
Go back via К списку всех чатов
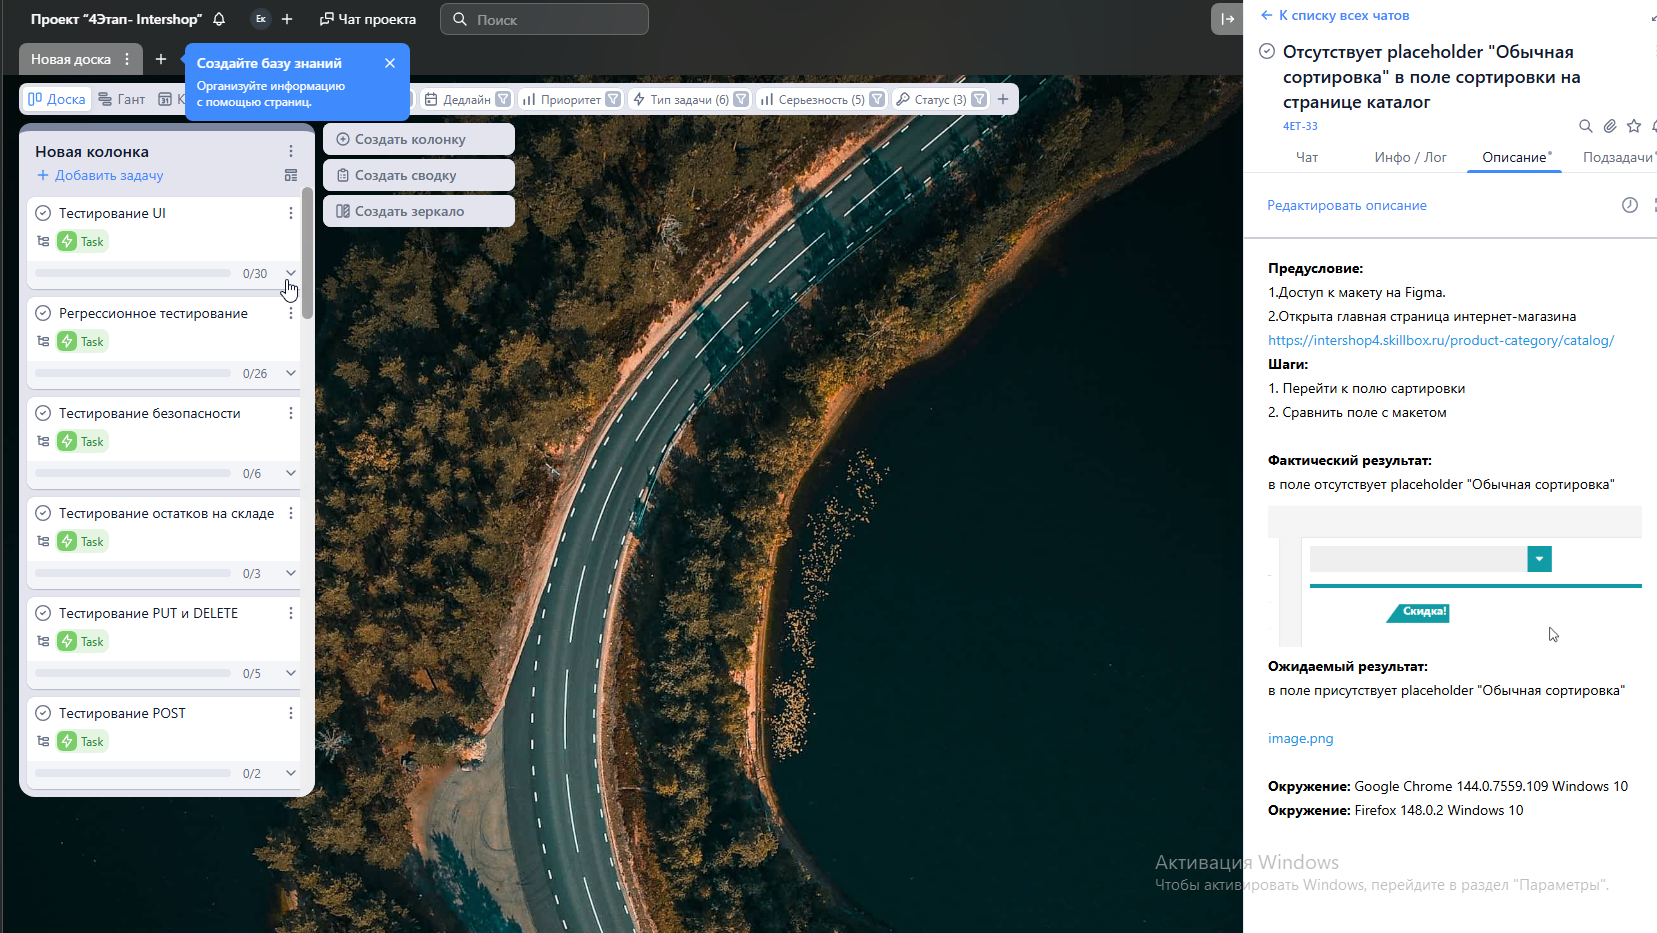[x=1335, y=15]
